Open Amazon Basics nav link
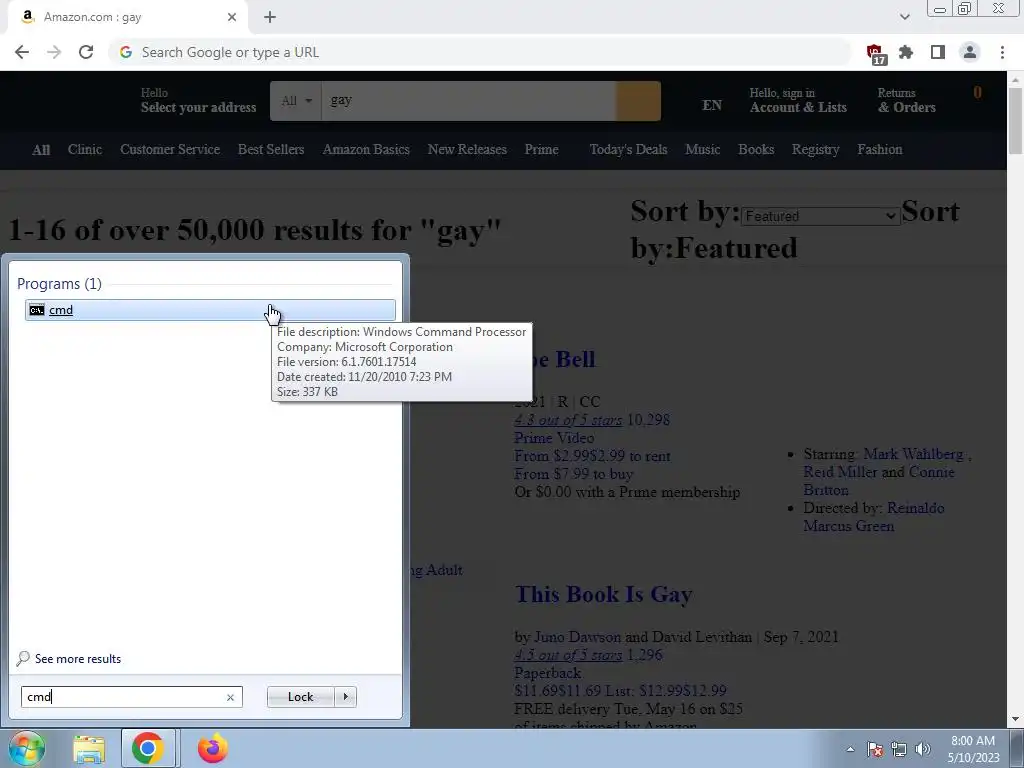The width and height of the screenshot is (1024, 768). point(366,150)
